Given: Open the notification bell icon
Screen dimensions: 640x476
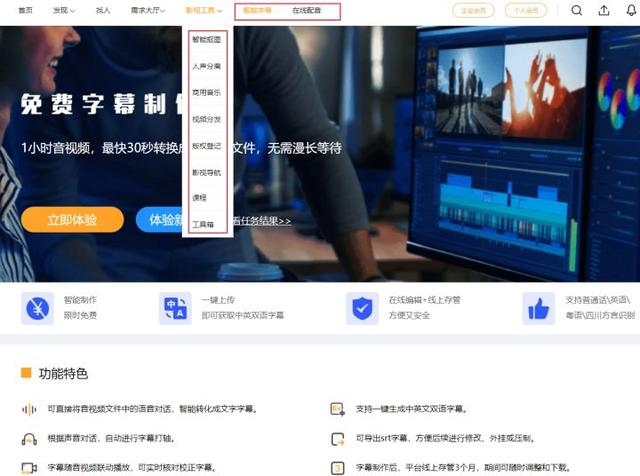Looking at the screenshot, I should tap(631, 10).
